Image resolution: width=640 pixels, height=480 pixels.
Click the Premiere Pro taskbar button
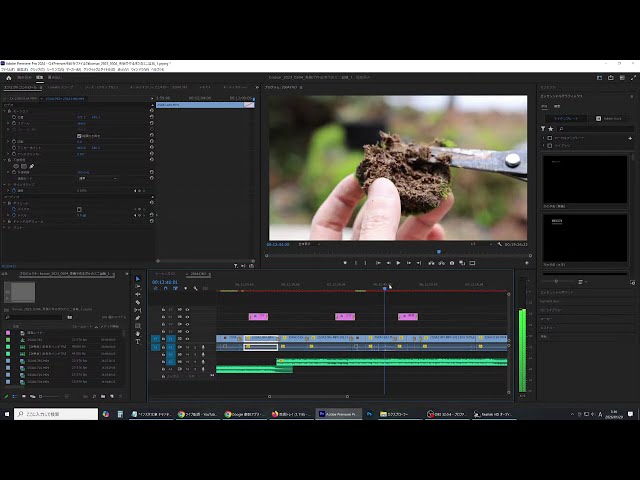tap(338, 414)
